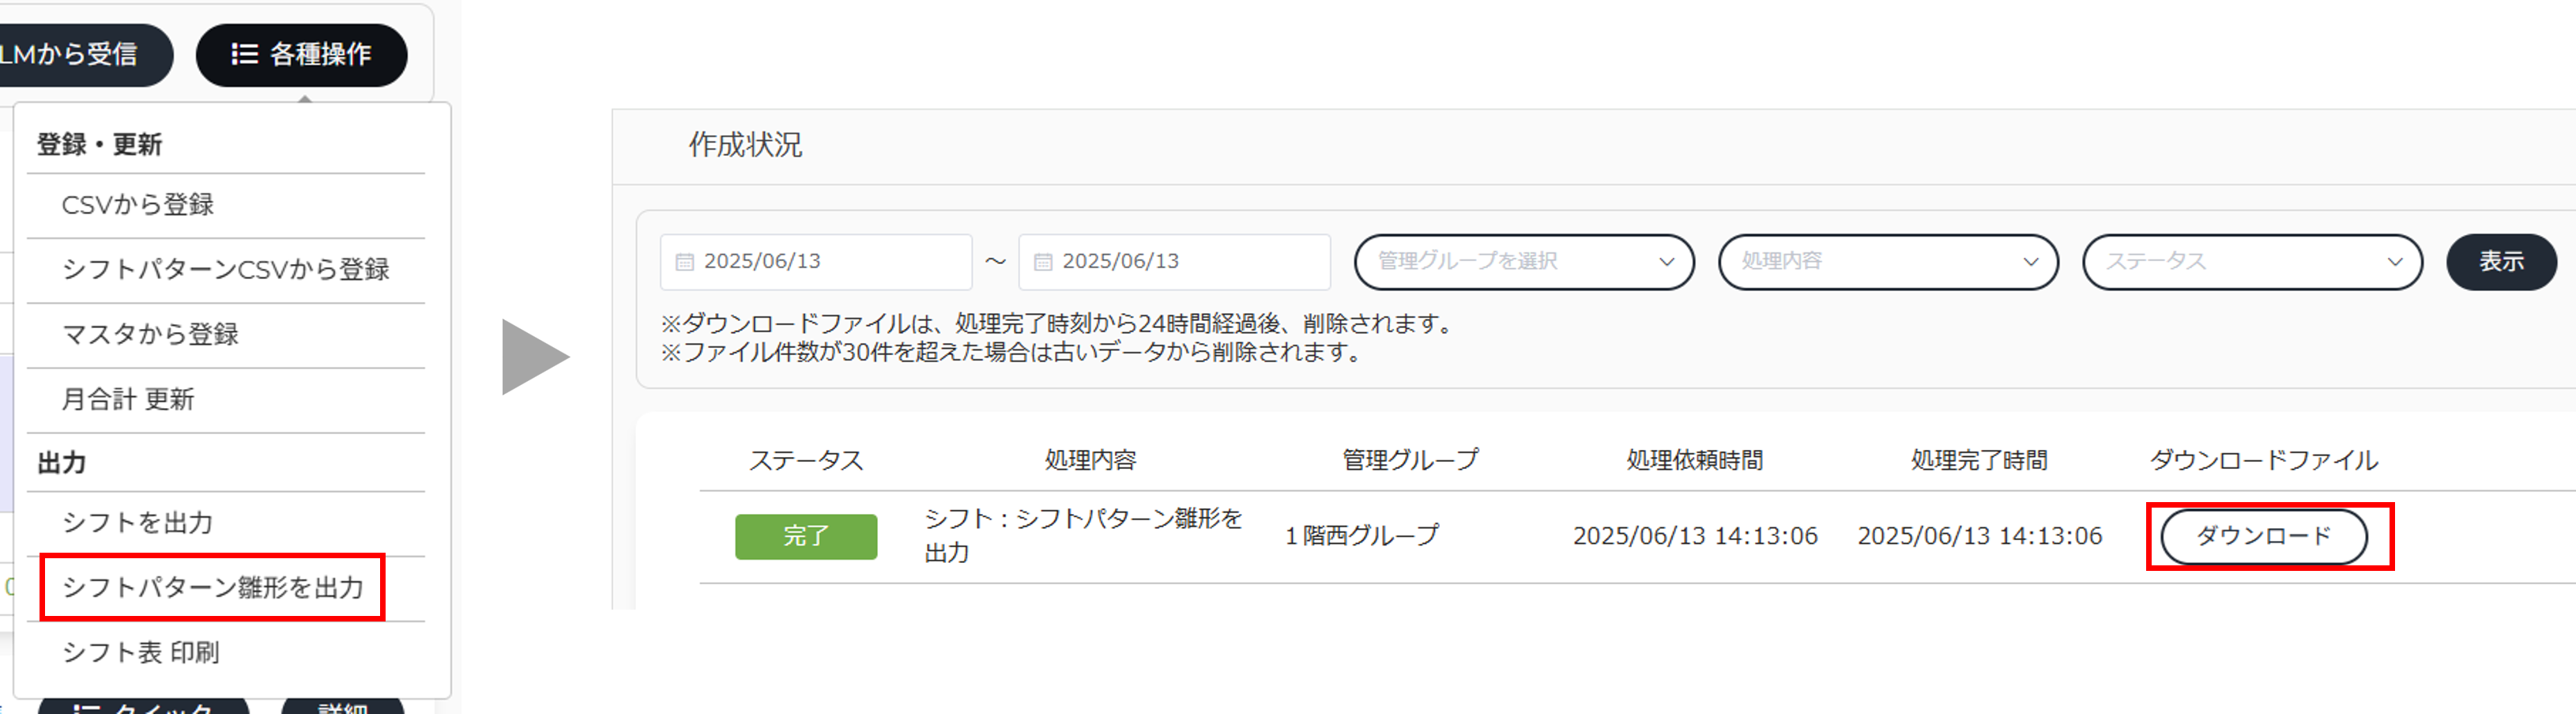
Task: Select シフト表 印刷 menu entry
Action: [x=226, y=653]
